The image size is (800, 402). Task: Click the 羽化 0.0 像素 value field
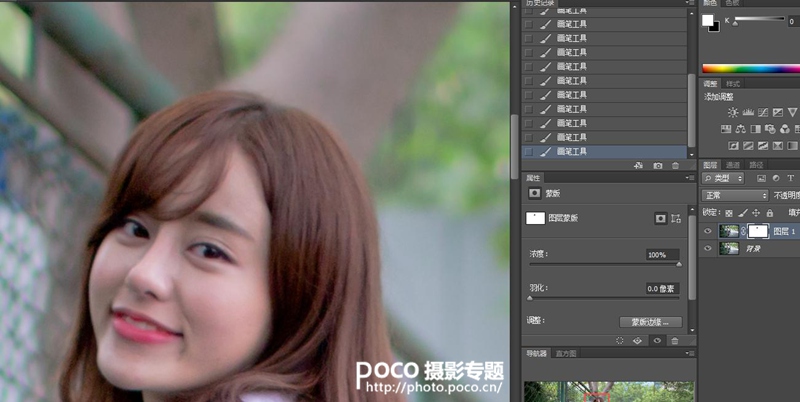[x=662, y=288]
